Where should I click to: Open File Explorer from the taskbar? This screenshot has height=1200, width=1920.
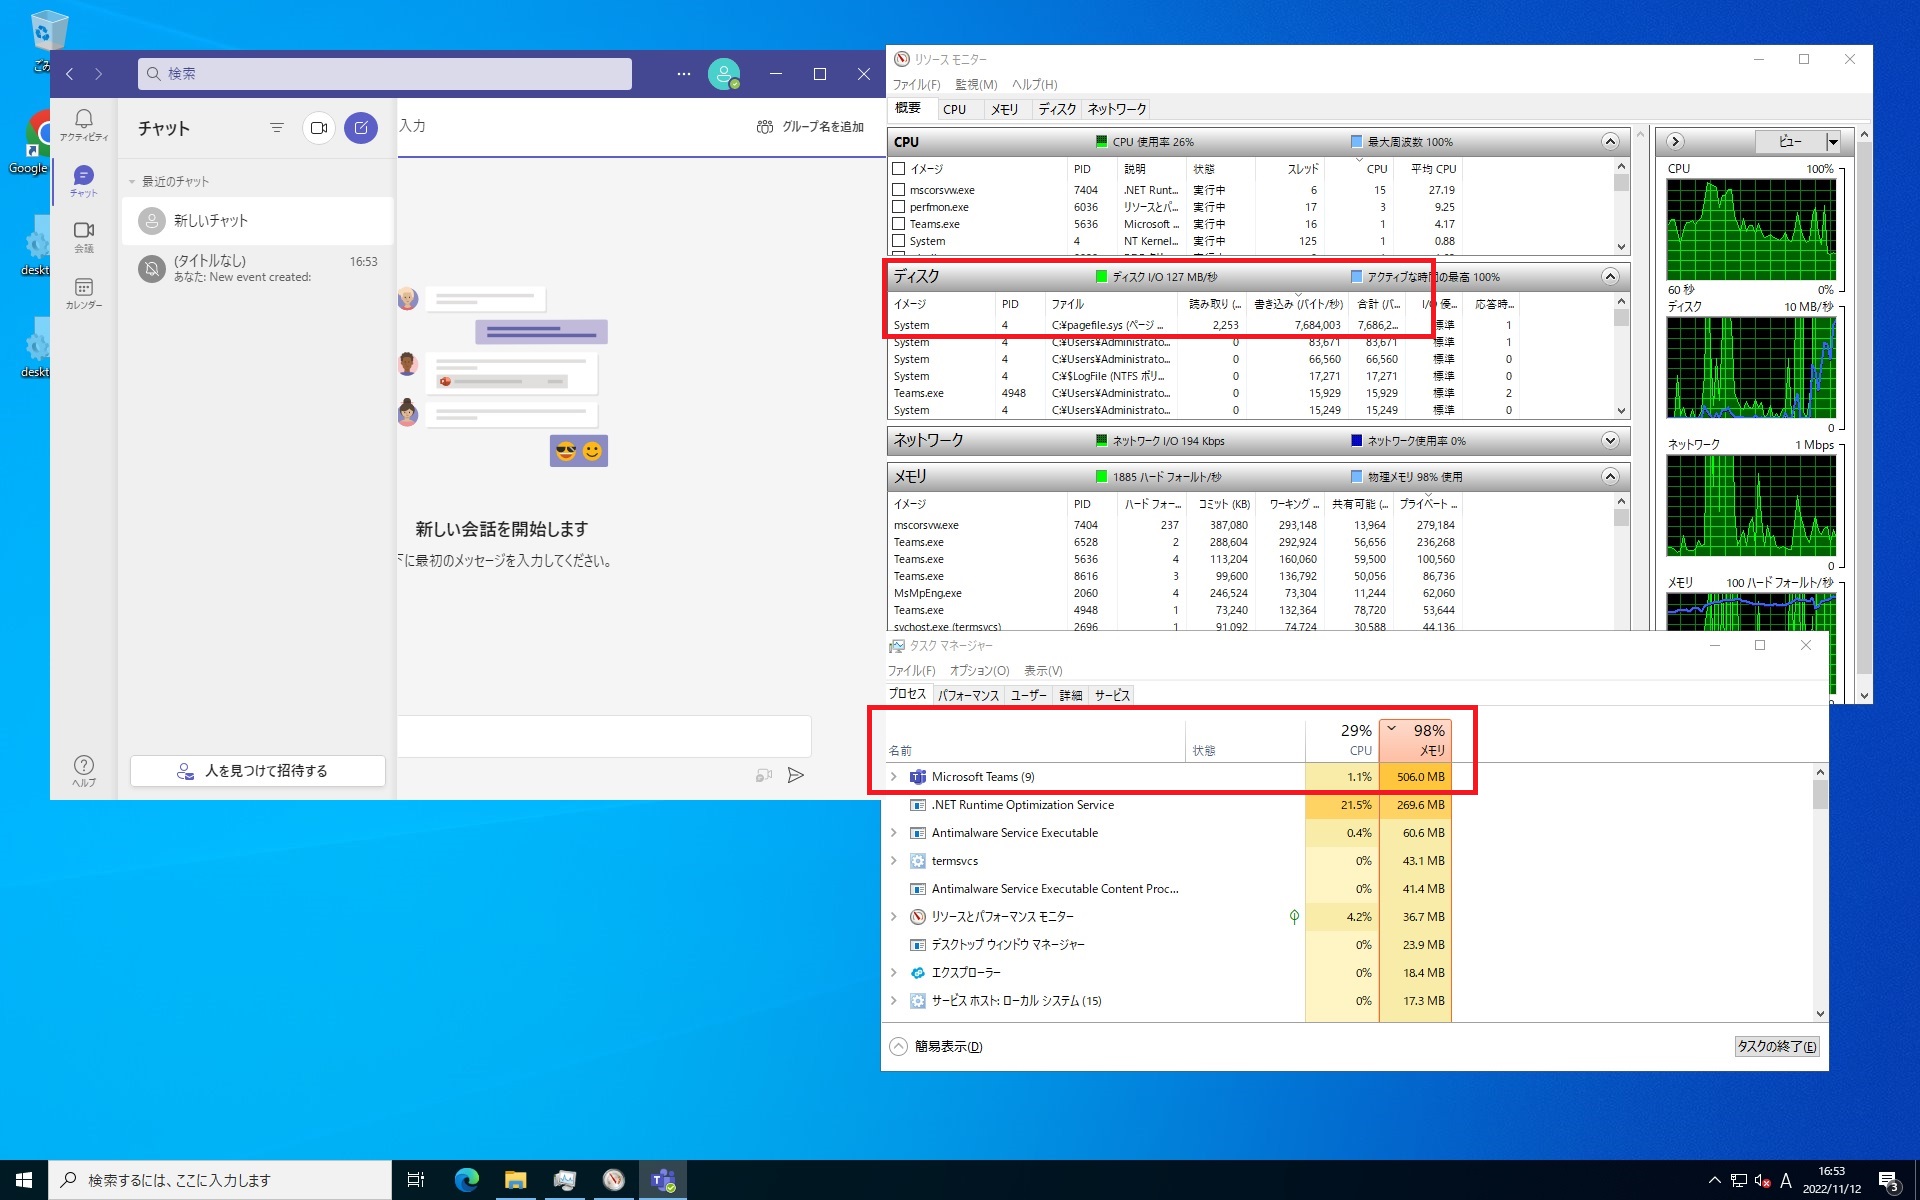(515, 1180)
